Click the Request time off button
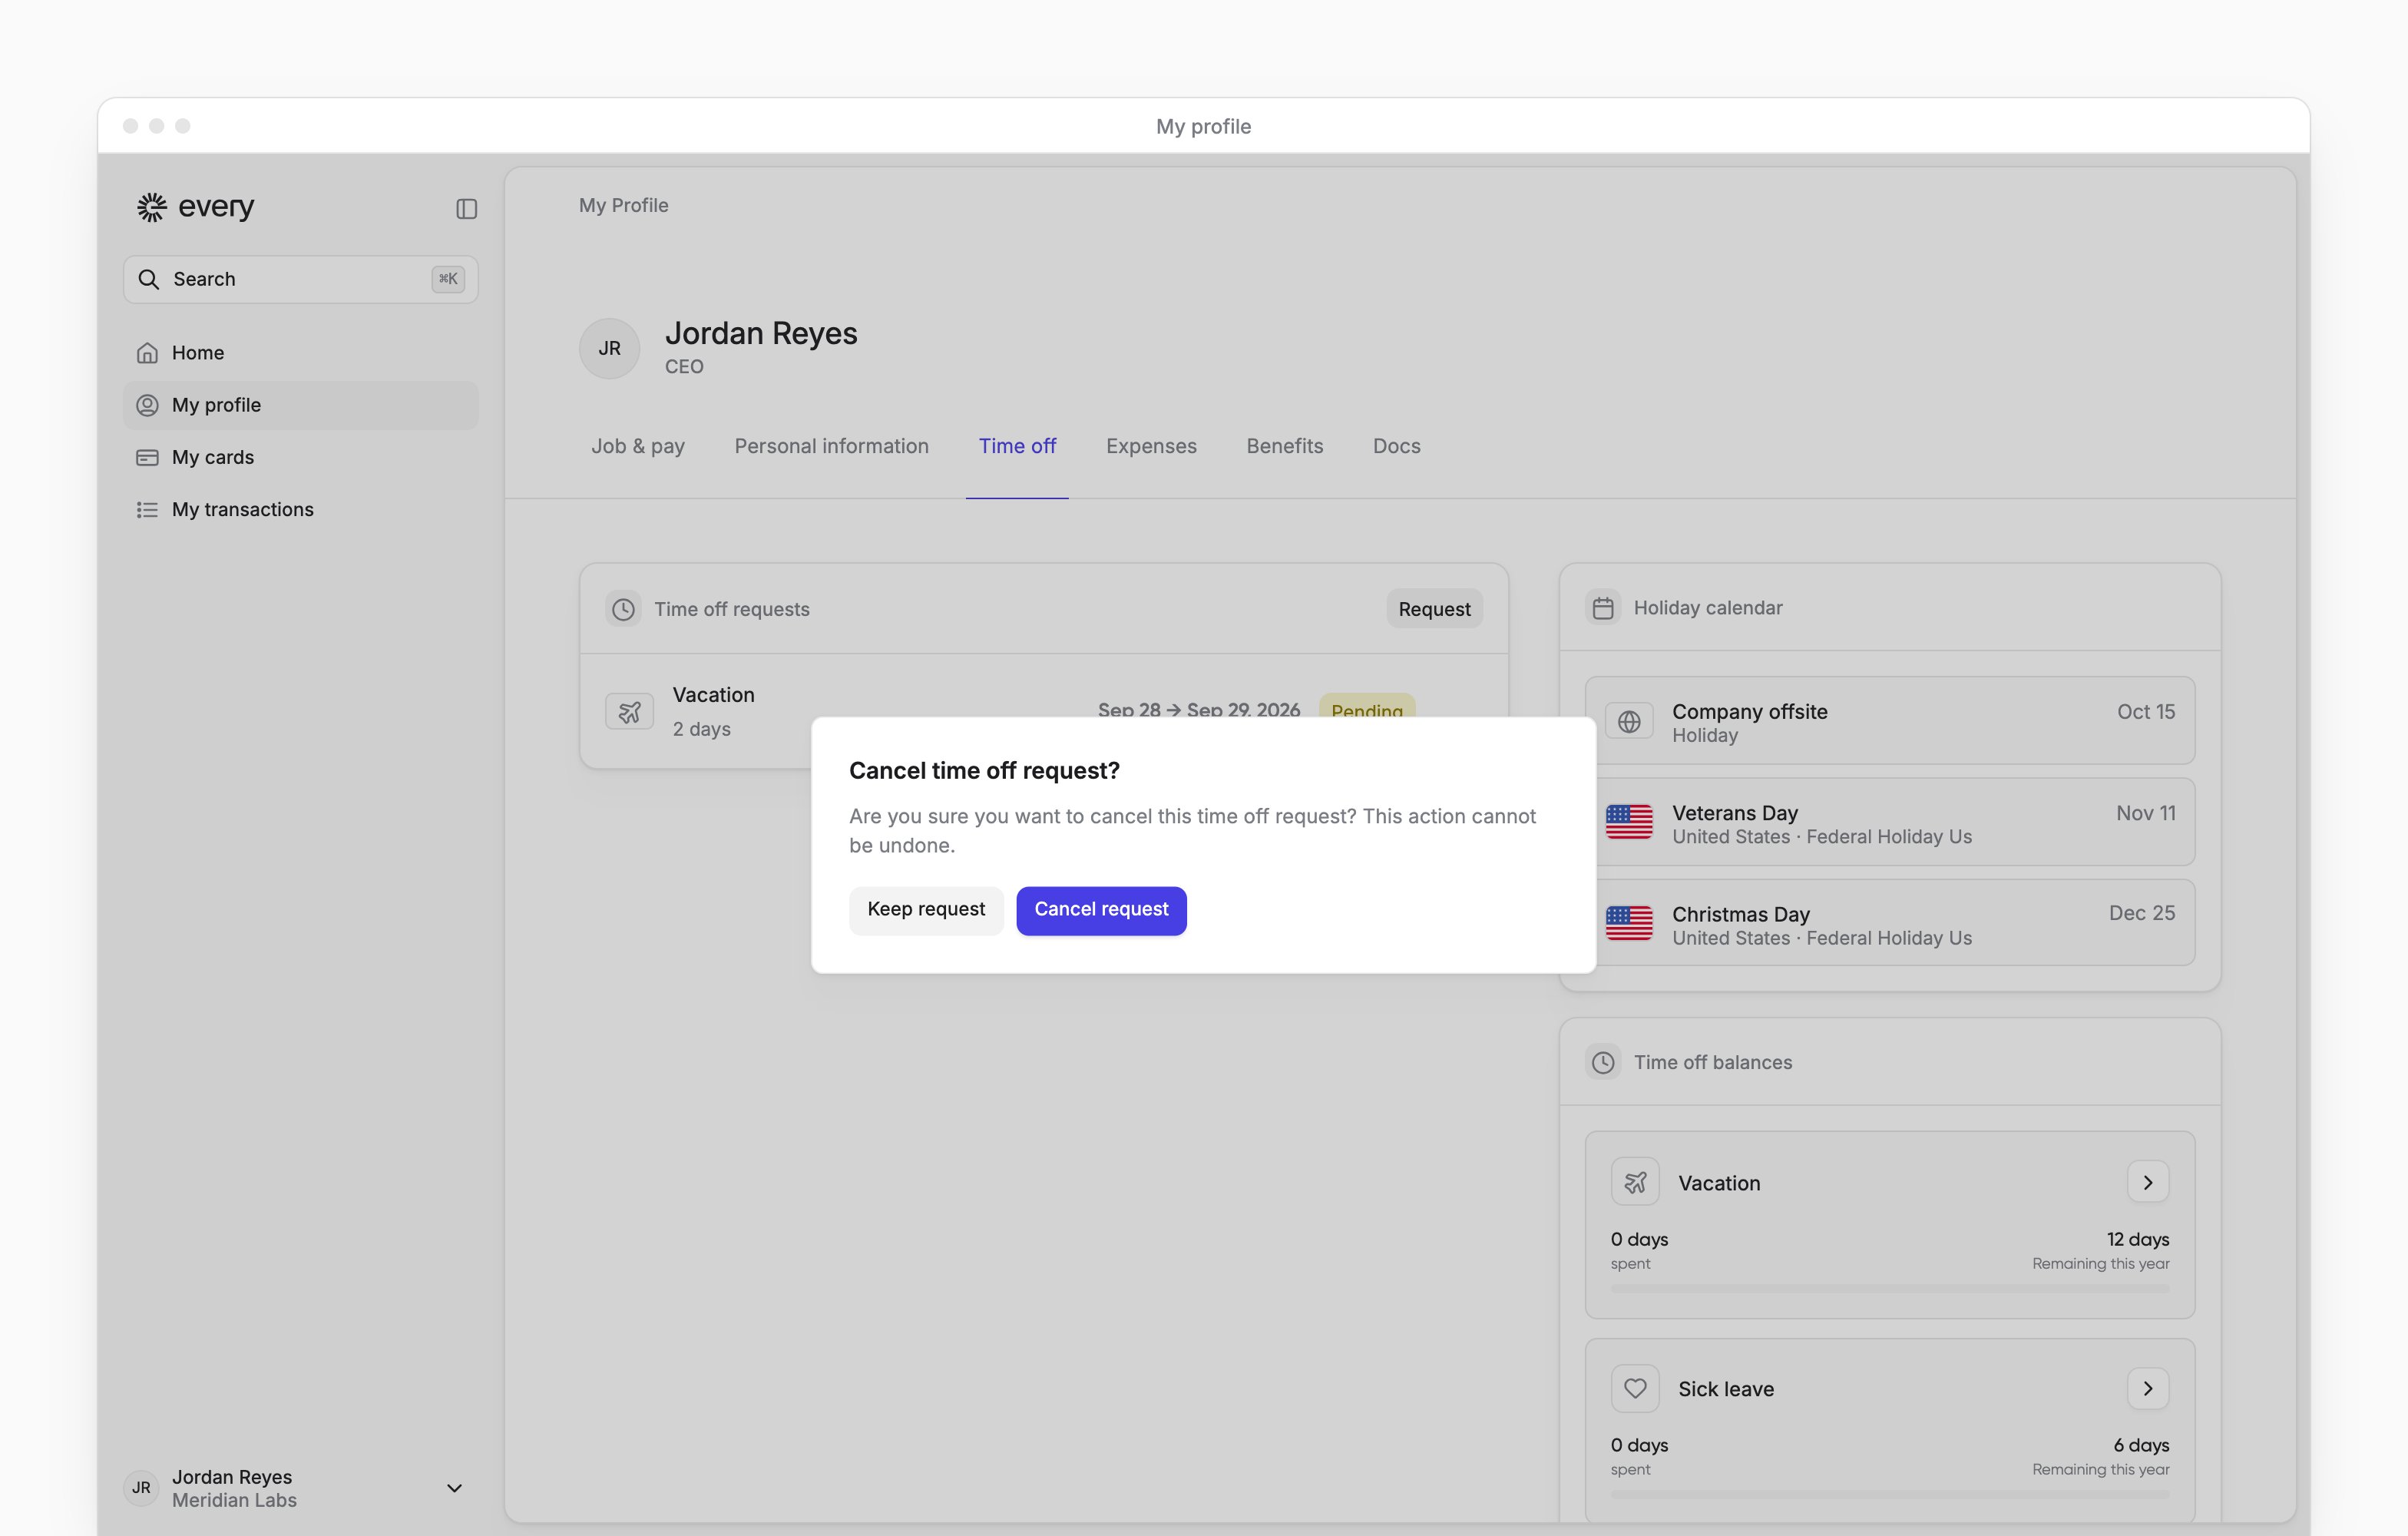The width and height of the screenshot is (2408, 1536). click(x=1434, y=609)
